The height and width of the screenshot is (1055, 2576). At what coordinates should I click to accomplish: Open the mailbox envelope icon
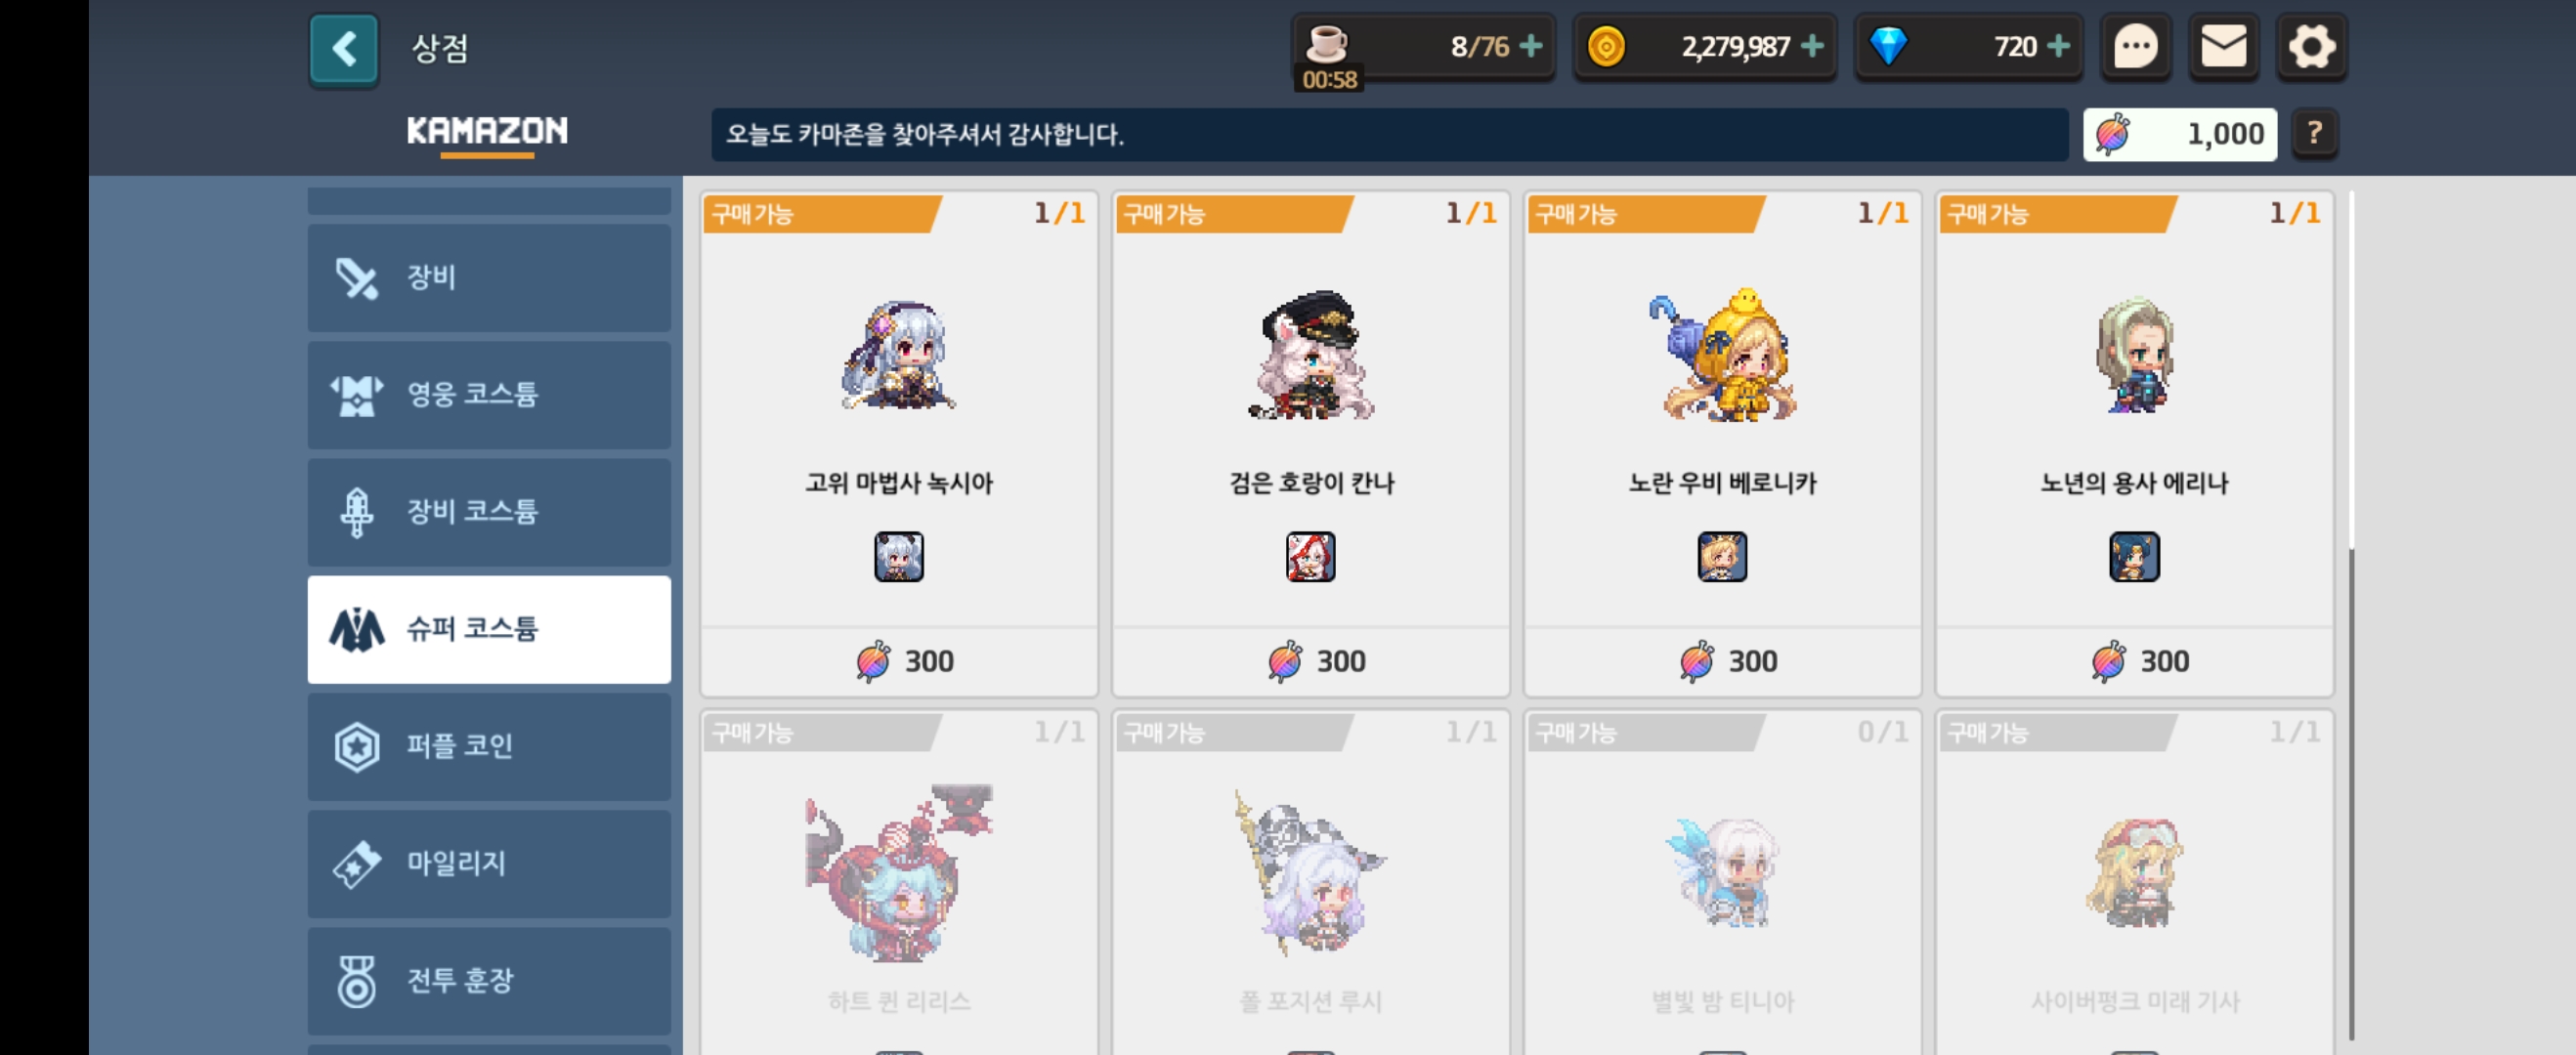[x=2223, y=46]
